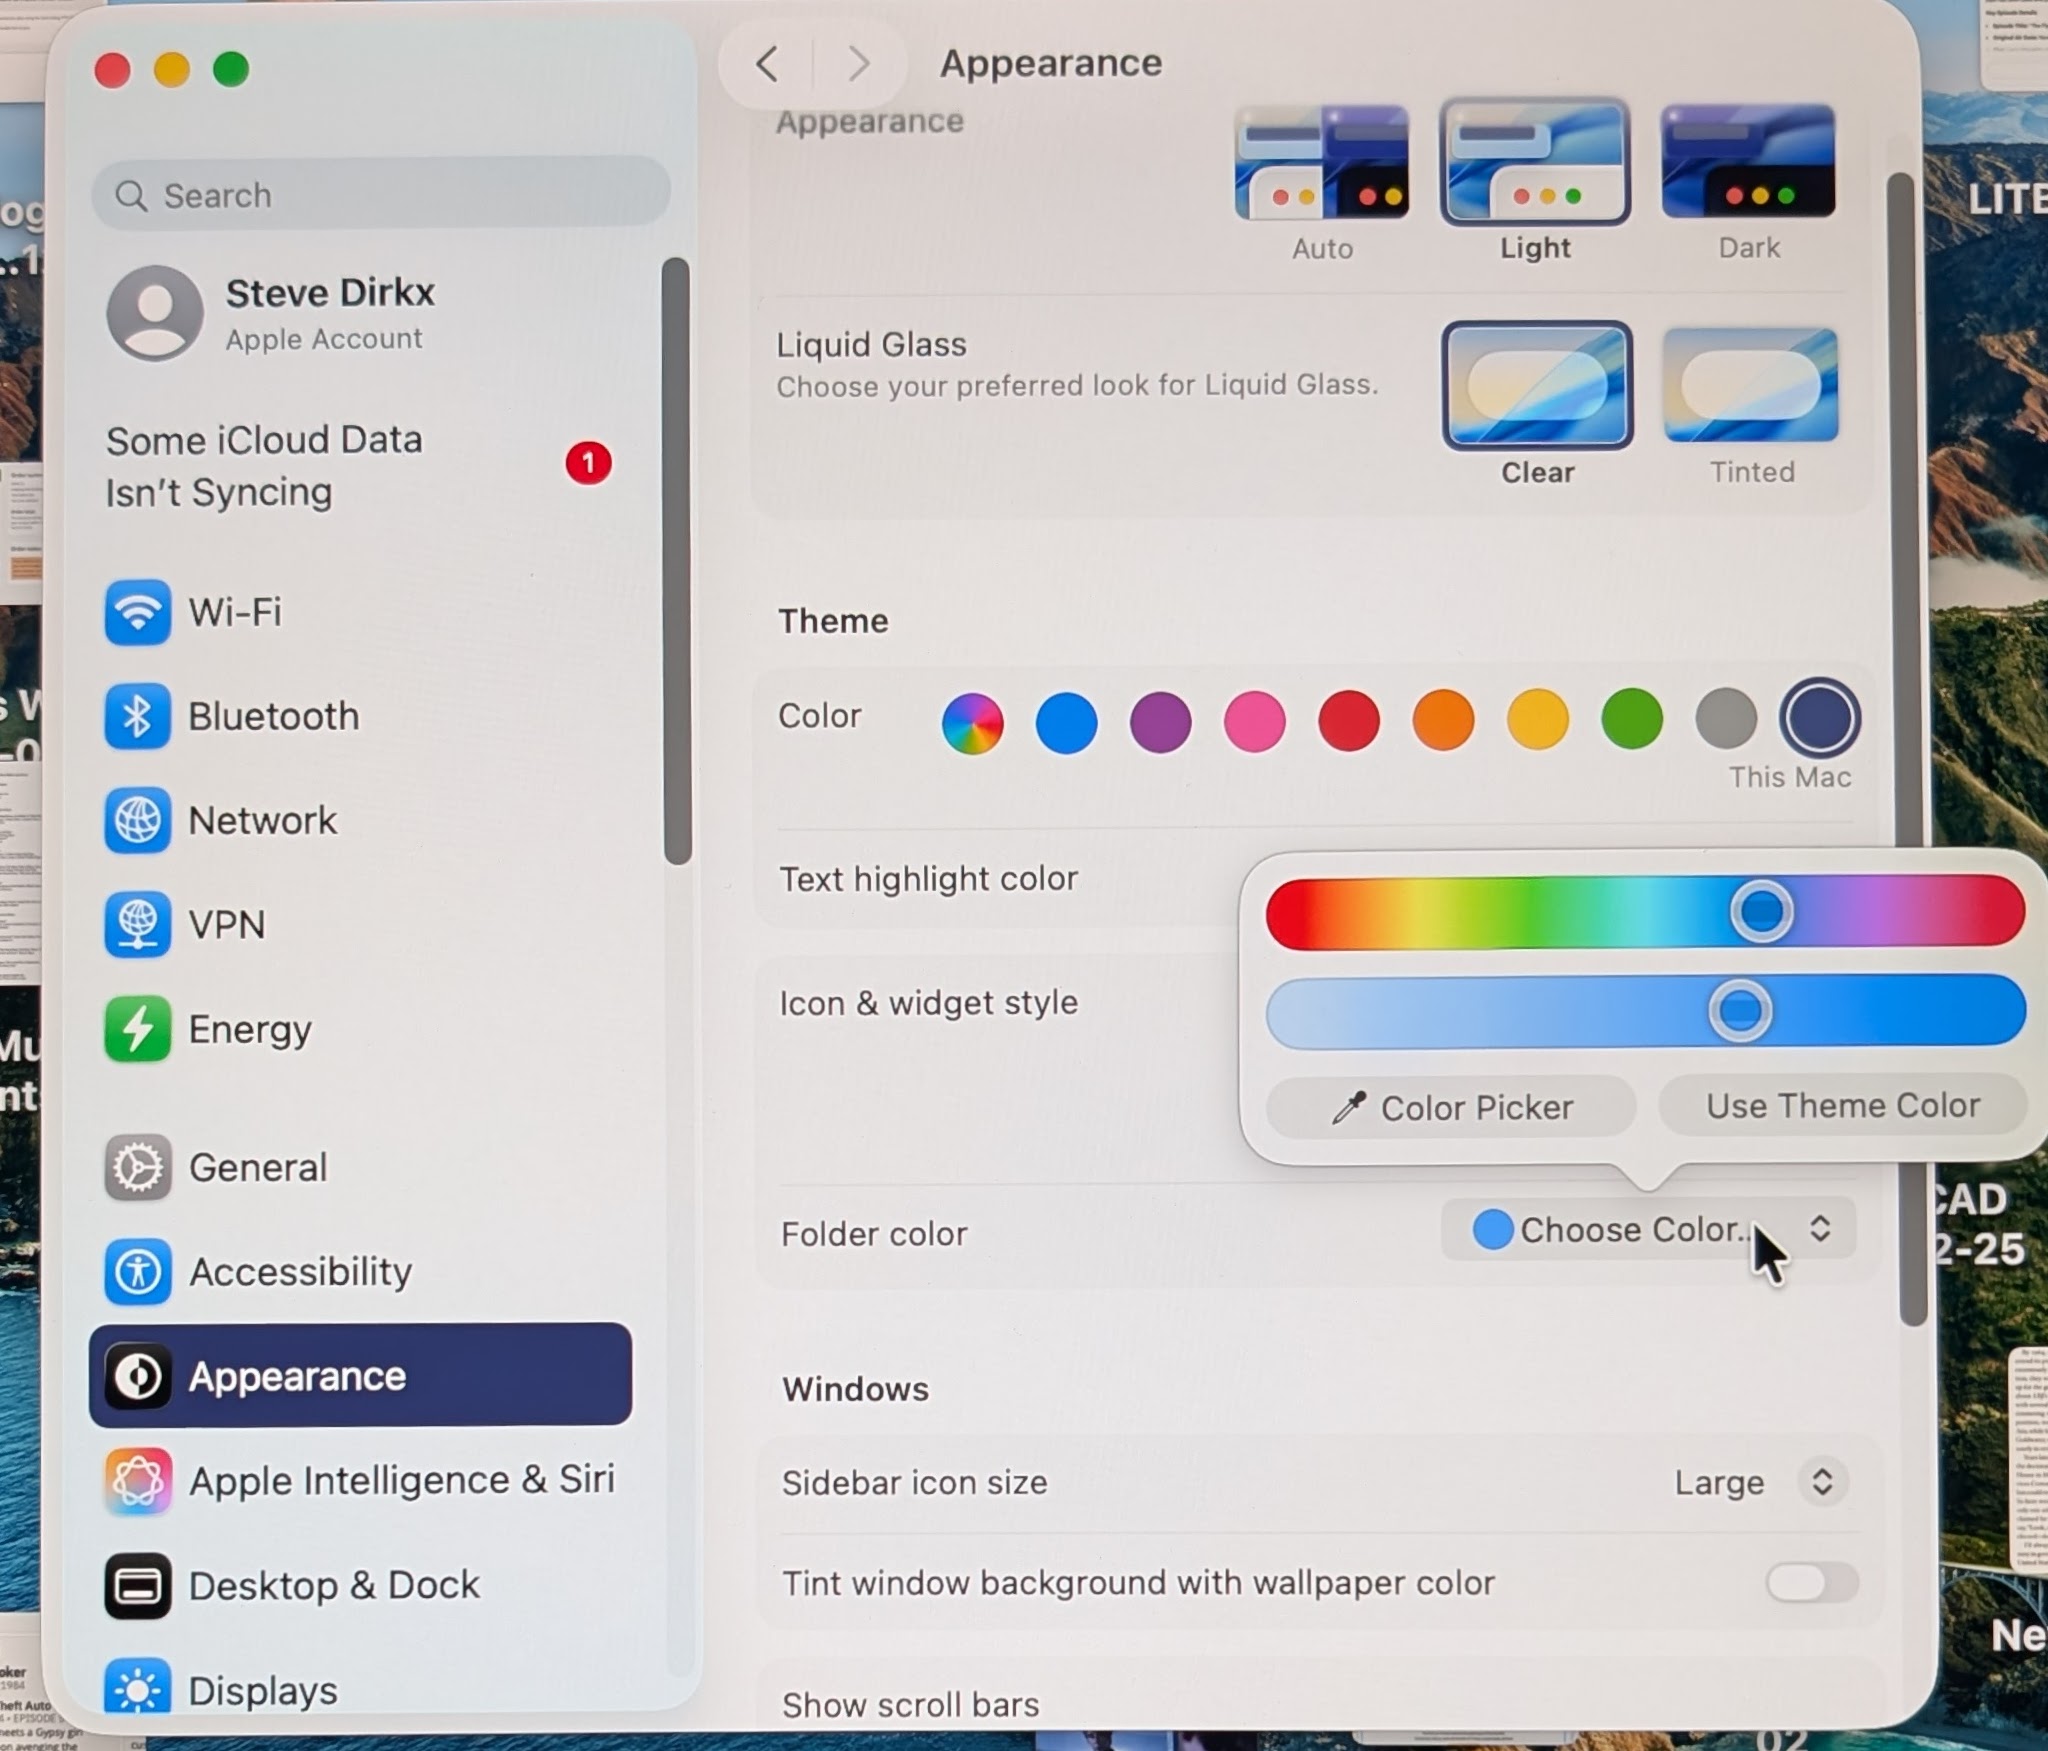Select the graphite theme color swatch

[x=1726, y=718]
